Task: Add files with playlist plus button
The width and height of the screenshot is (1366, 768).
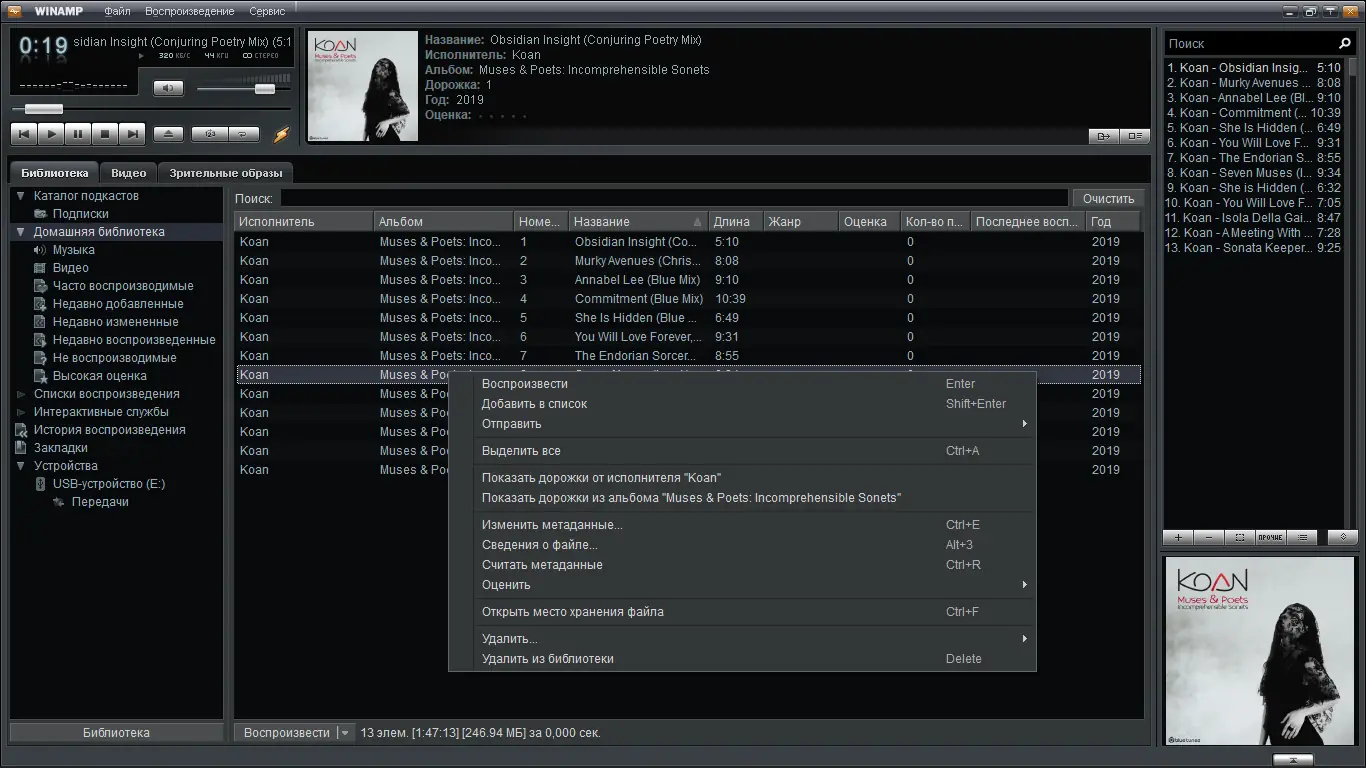Action: pos(1178,537)
